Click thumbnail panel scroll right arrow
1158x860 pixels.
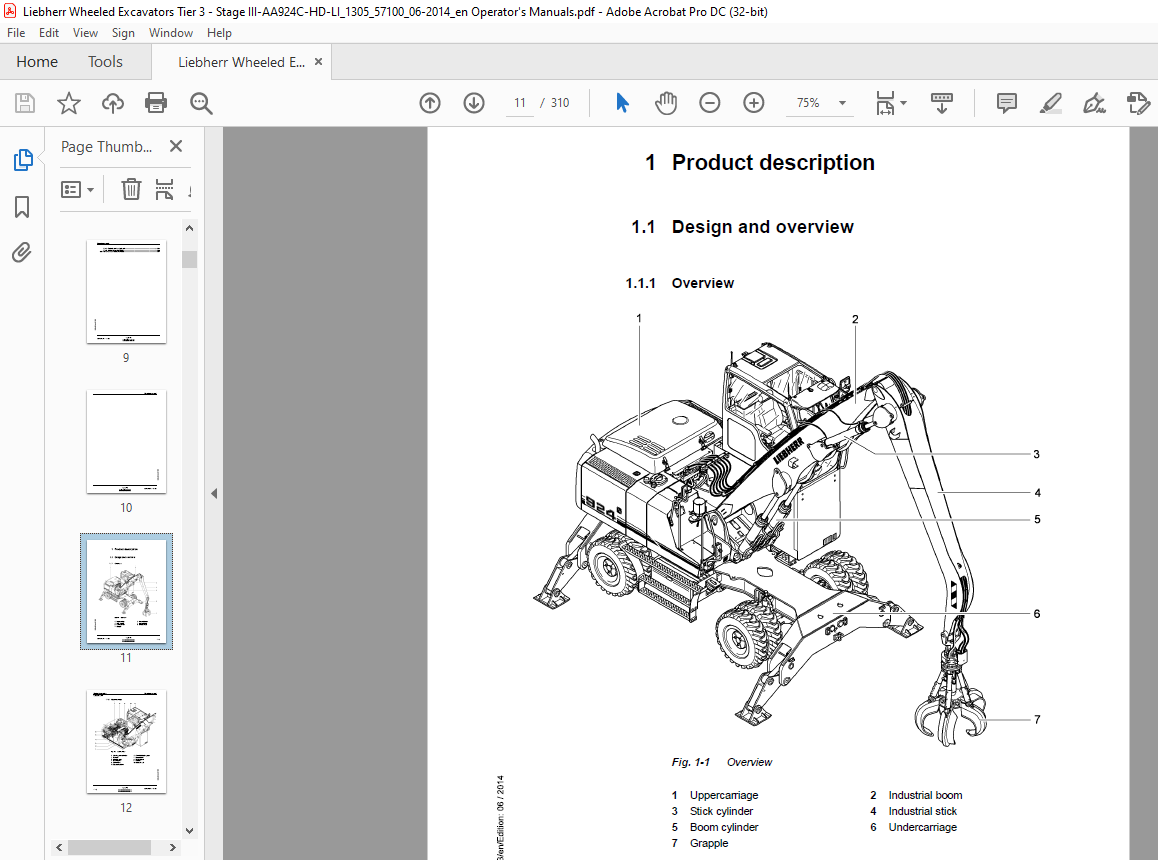[173, 847]
